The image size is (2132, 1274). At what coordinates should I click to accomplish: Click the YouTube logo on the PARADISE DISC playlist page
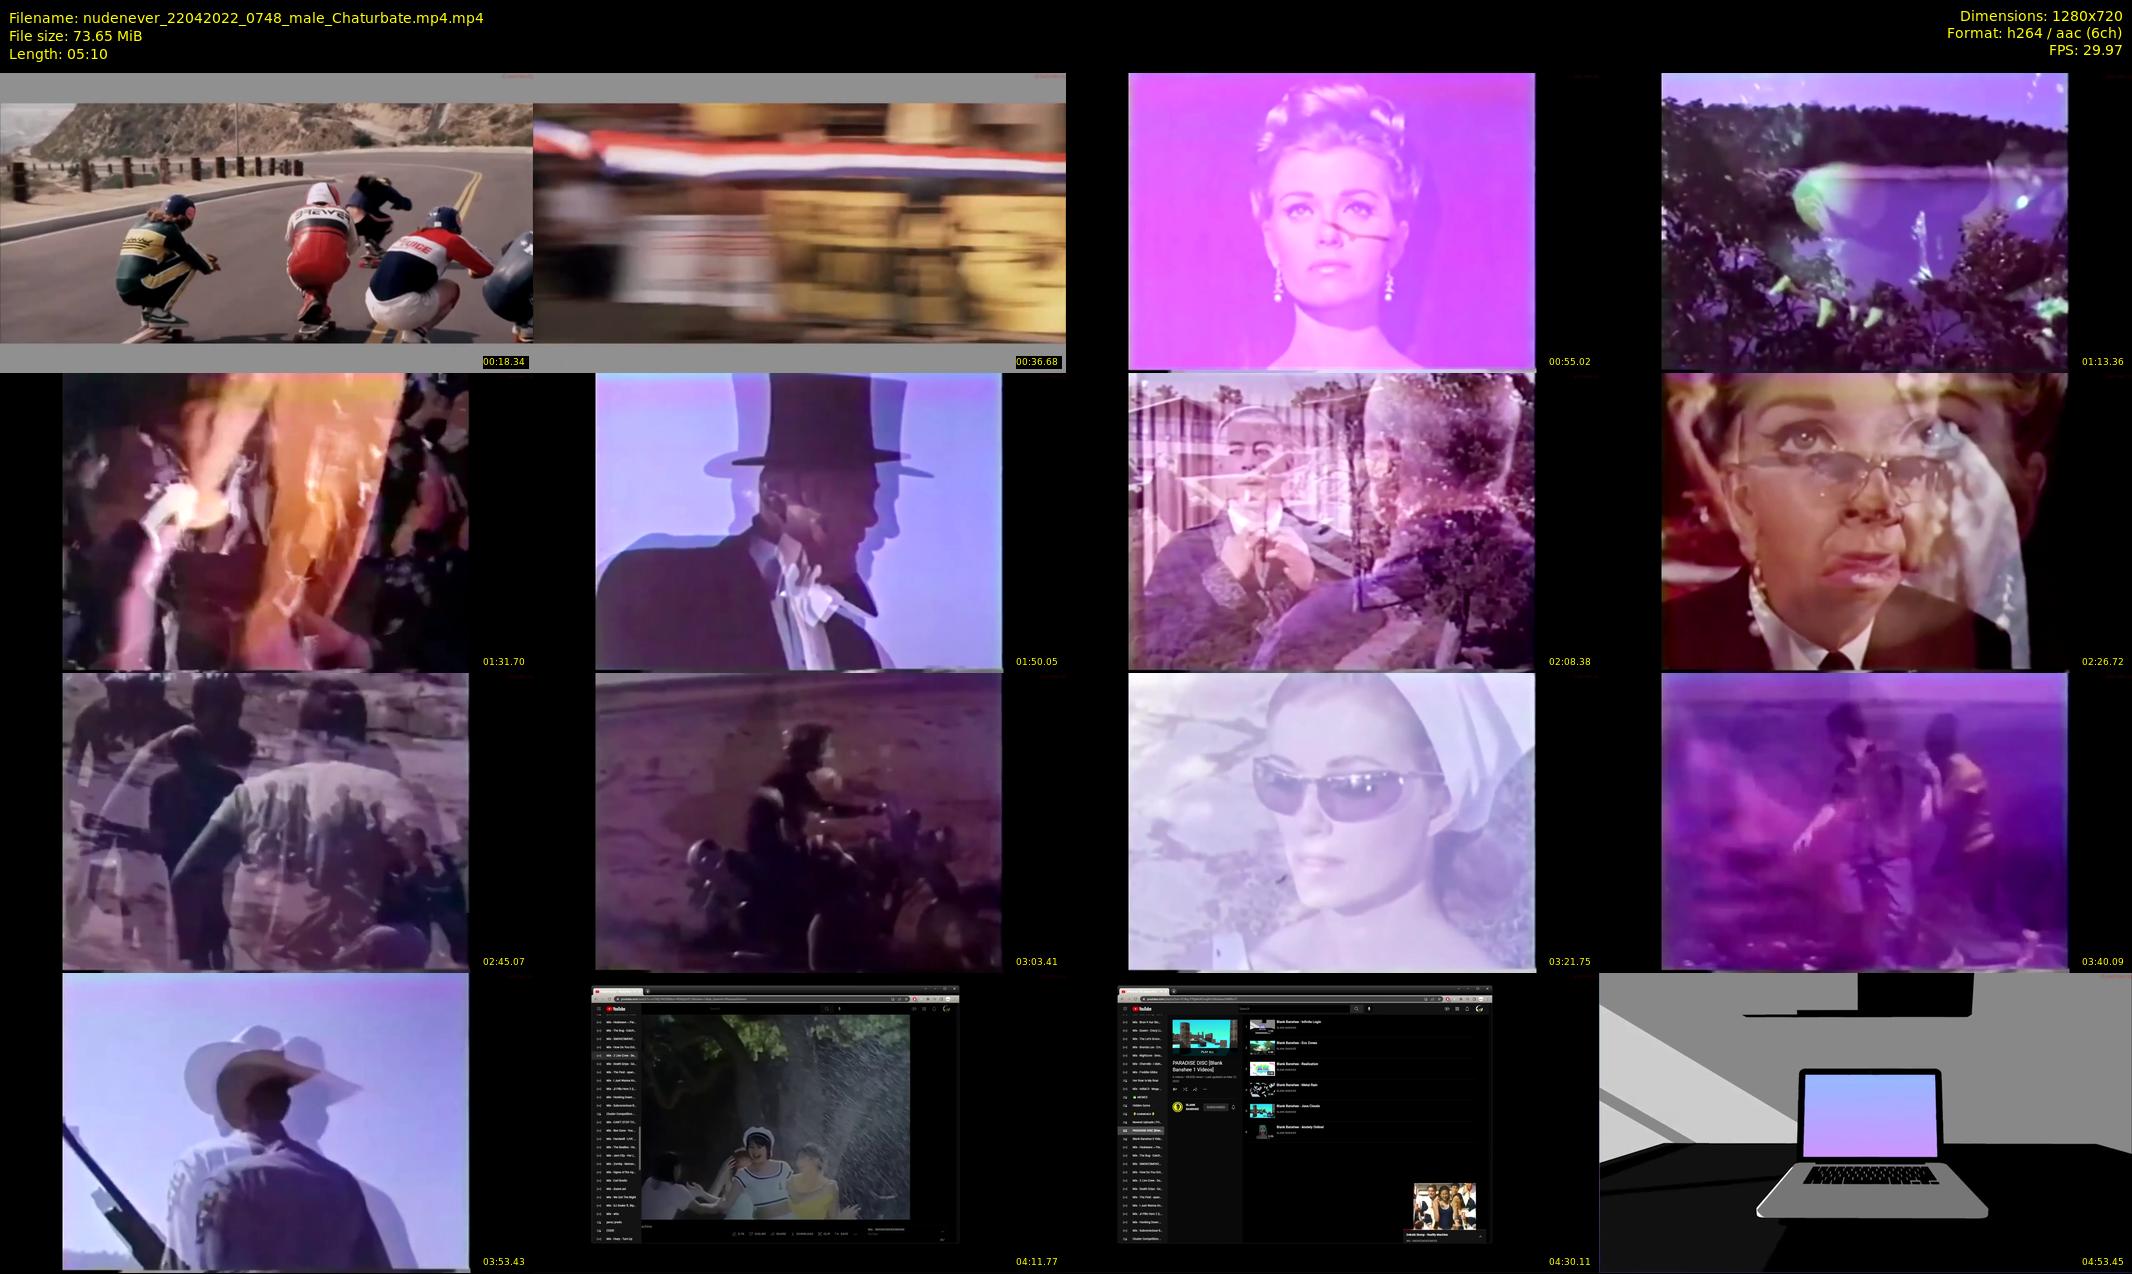point(1142,1009)
